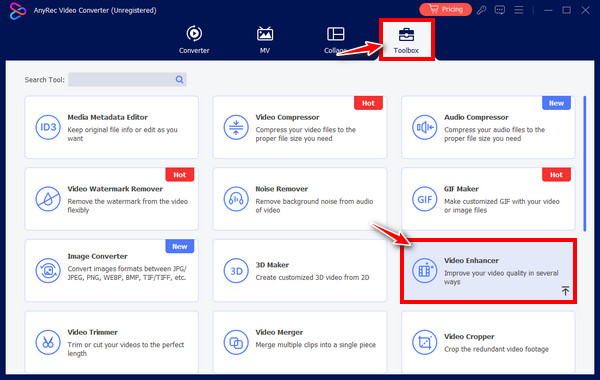Viewport: 600px width, 380px height.
Task: Click the AnyRec app logo
Action: [18, 11]
